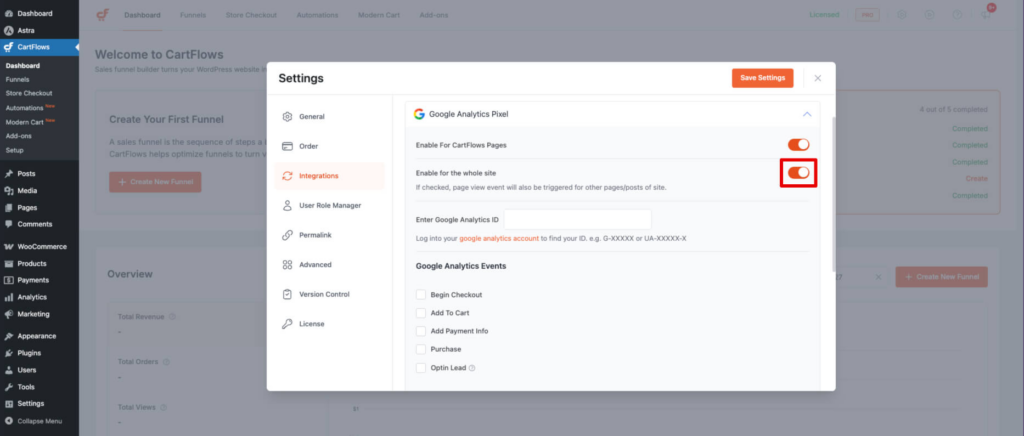
Task: Select the User Role Manager icon
Action: 288,205
